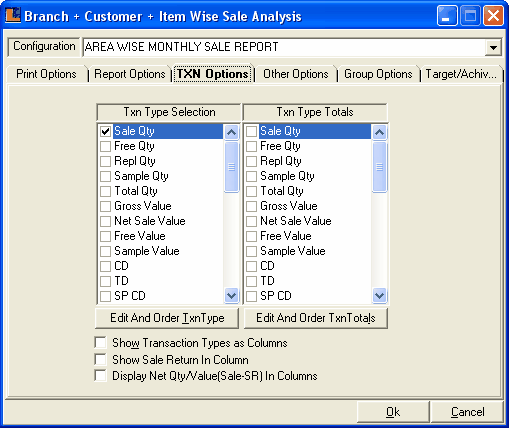Uncheck Sale Qty in Txn Type Selection
This screenshot has width=509, height=428.
pyautogui.click(x=105, y=131)
